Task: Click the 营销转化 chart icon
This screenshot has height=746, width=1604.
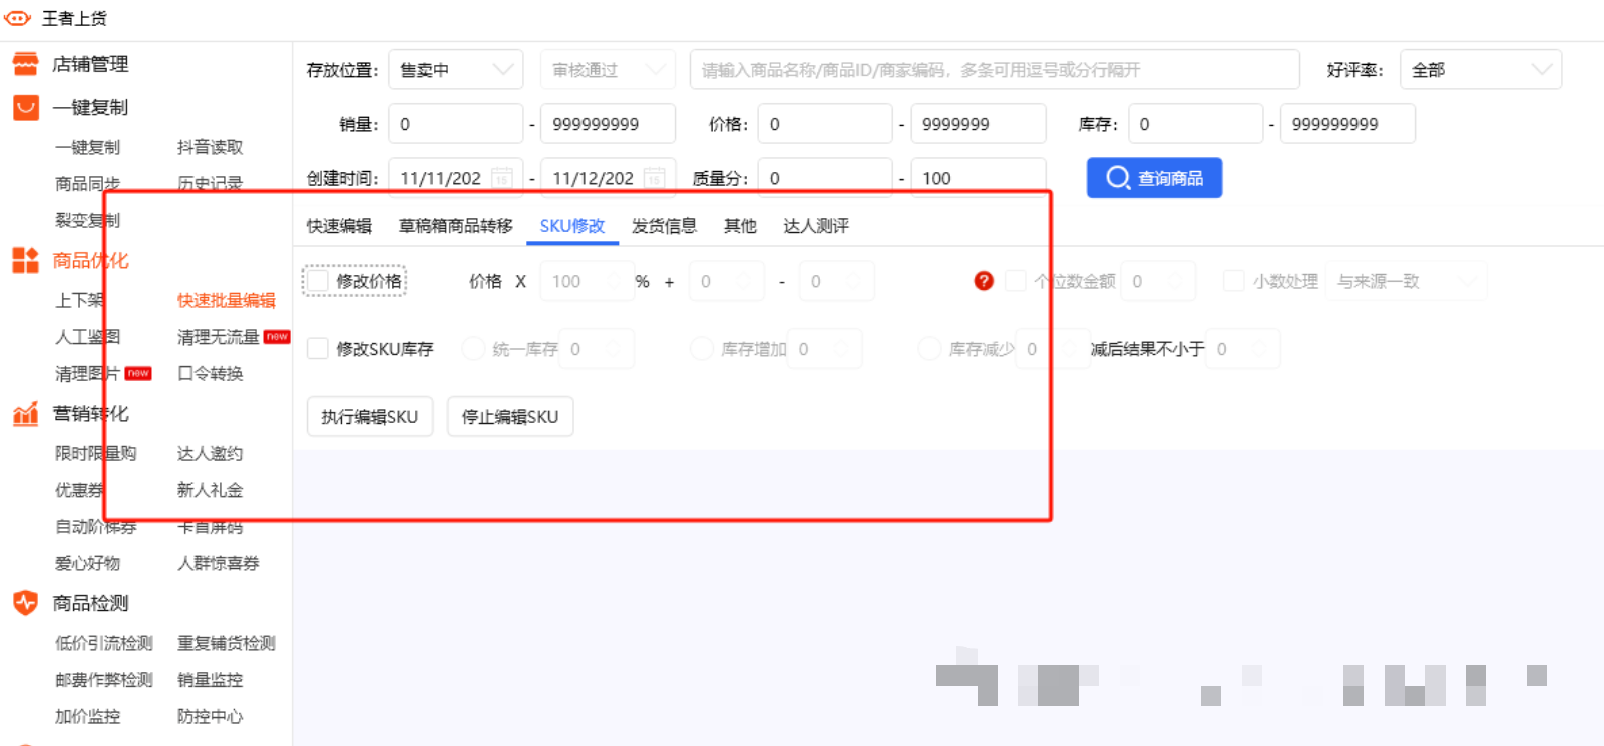Action: 25,414
